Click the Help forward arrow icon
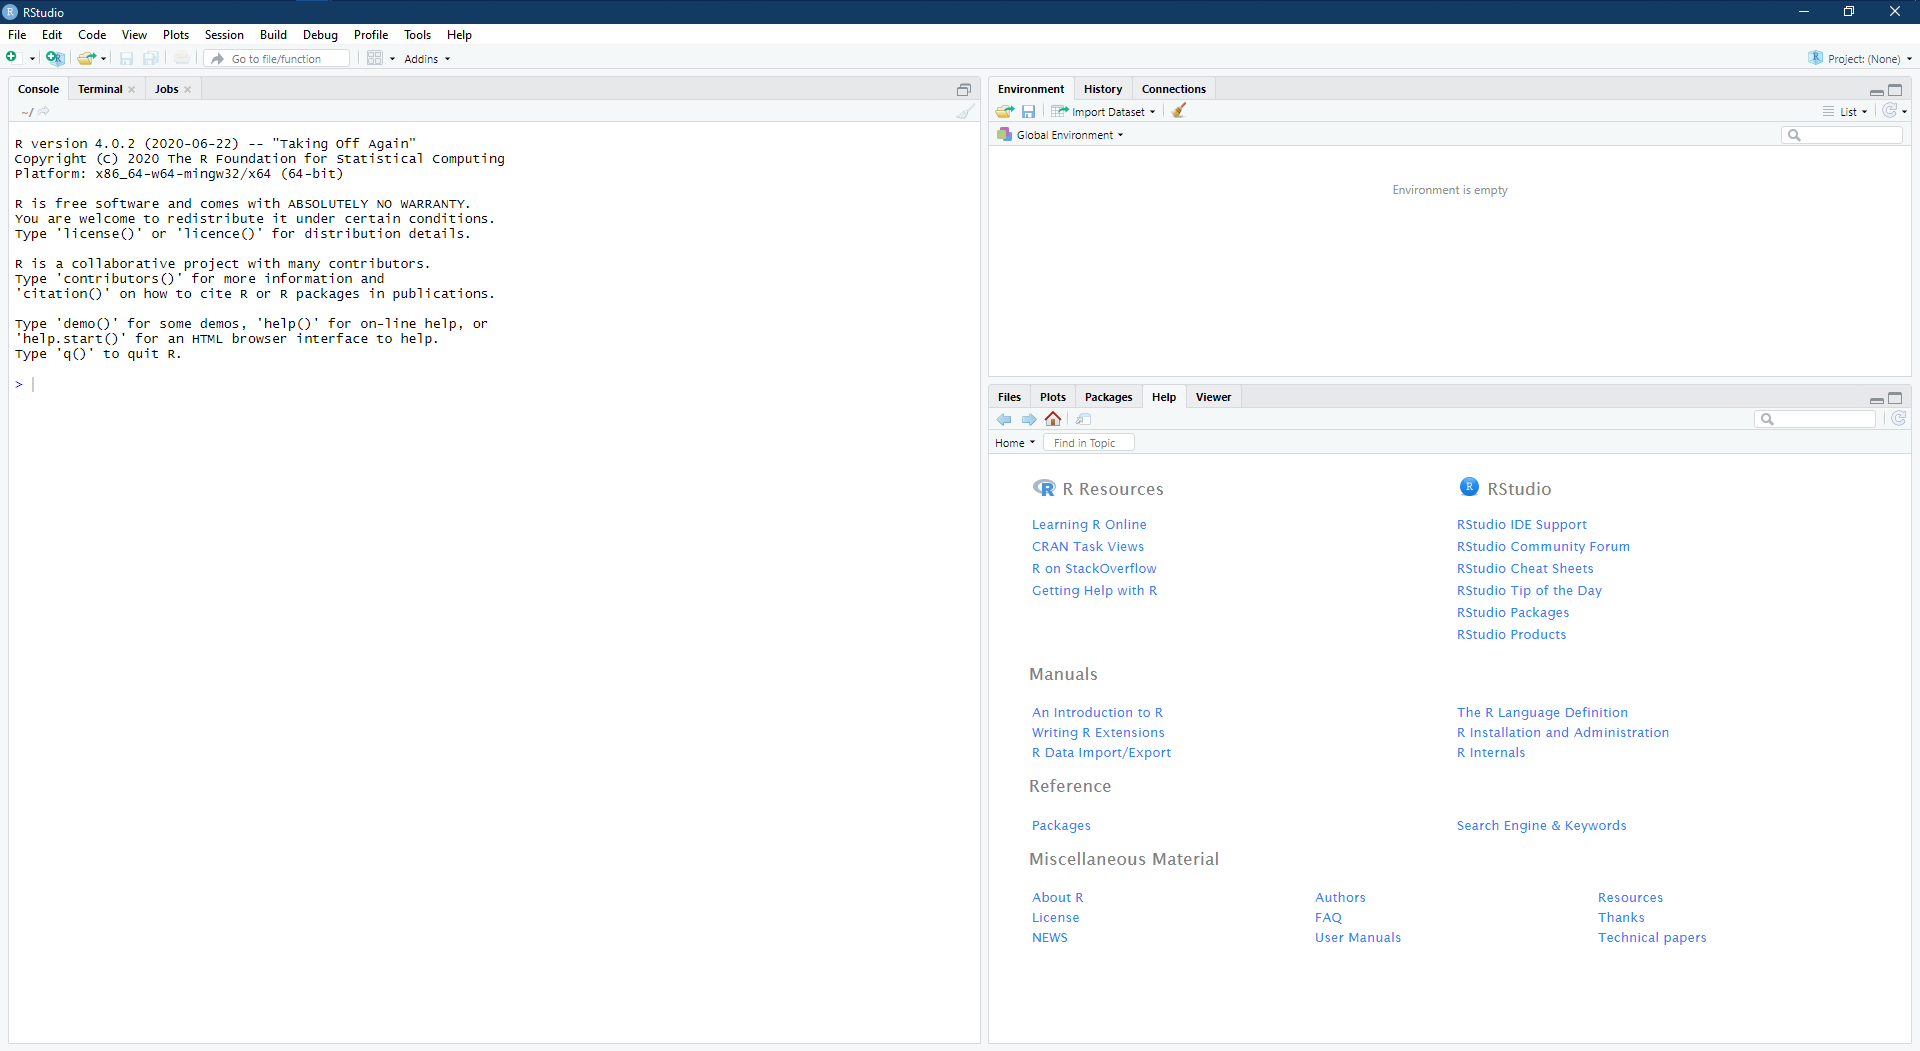The image size is (1920, 1051). pos(1028,419)
